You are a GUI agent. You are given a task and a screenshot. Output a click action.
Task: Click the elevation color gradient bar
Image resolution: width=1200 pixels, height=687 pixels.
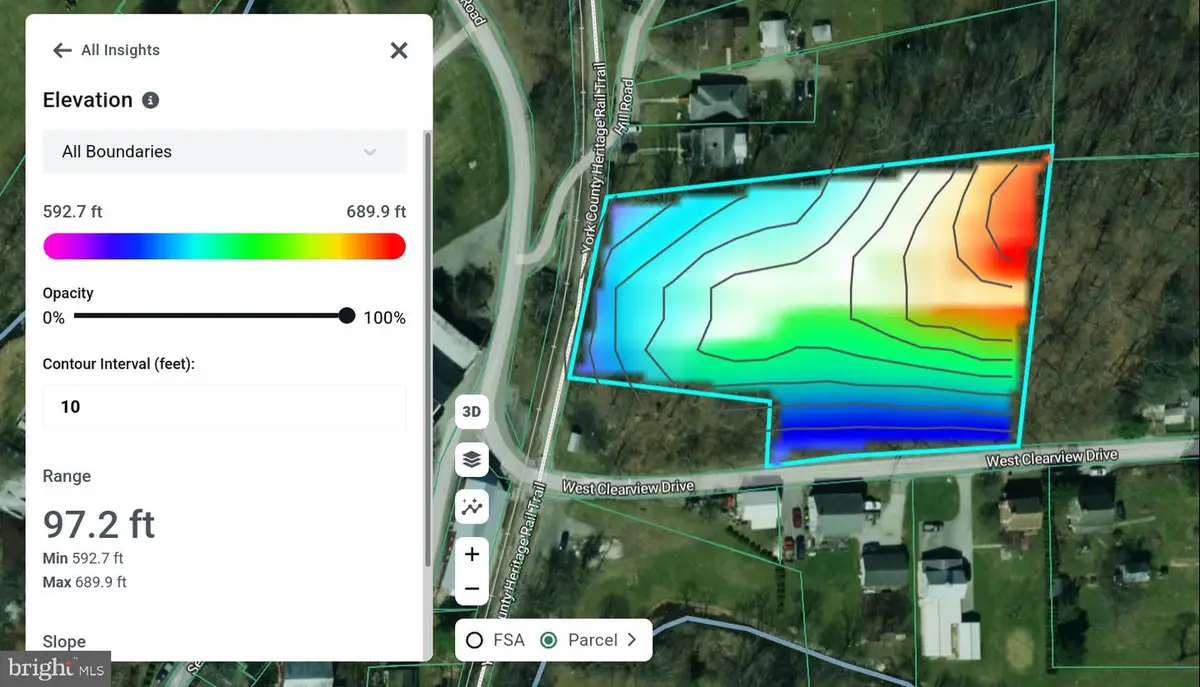224,246
